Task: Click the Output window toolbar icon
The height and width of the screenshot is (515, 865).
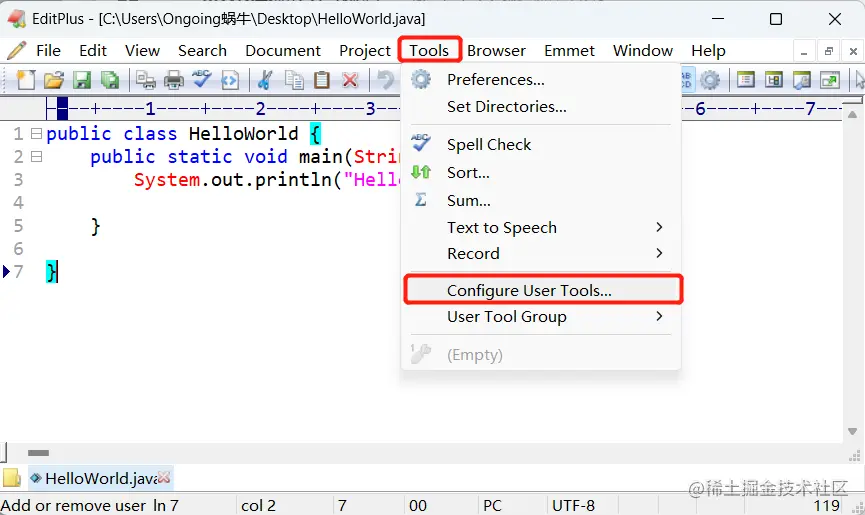Action: click(802, 80)
